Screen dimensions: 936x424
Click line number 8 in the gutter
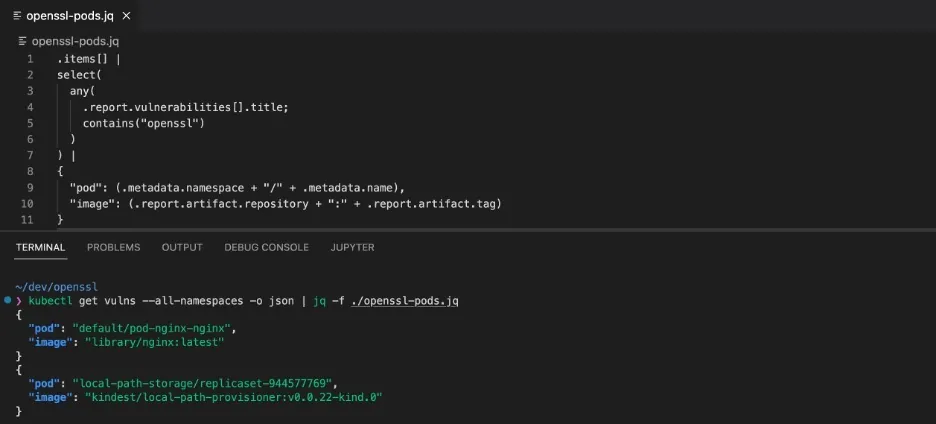[x=30, y=171]
